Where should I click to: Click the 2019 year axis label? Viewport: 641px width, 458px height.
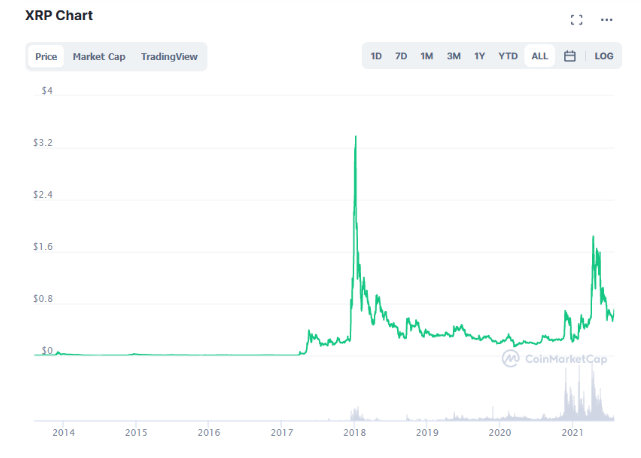click(x=427, y=433)
